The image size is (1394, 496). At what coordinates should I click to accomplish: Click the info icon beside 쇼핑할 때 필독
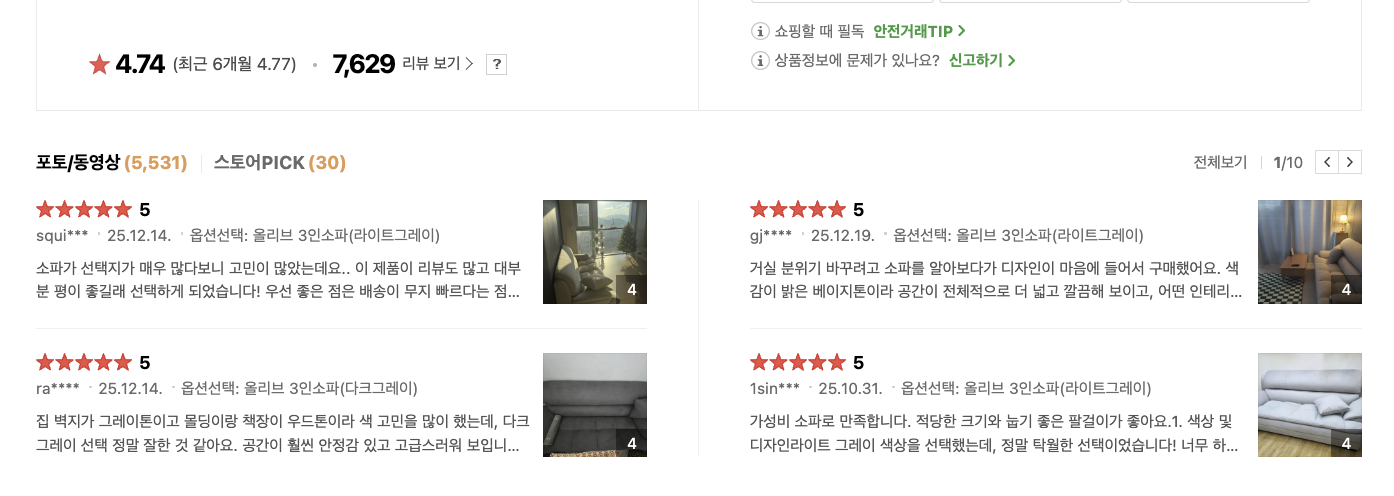tap(760, 31)
